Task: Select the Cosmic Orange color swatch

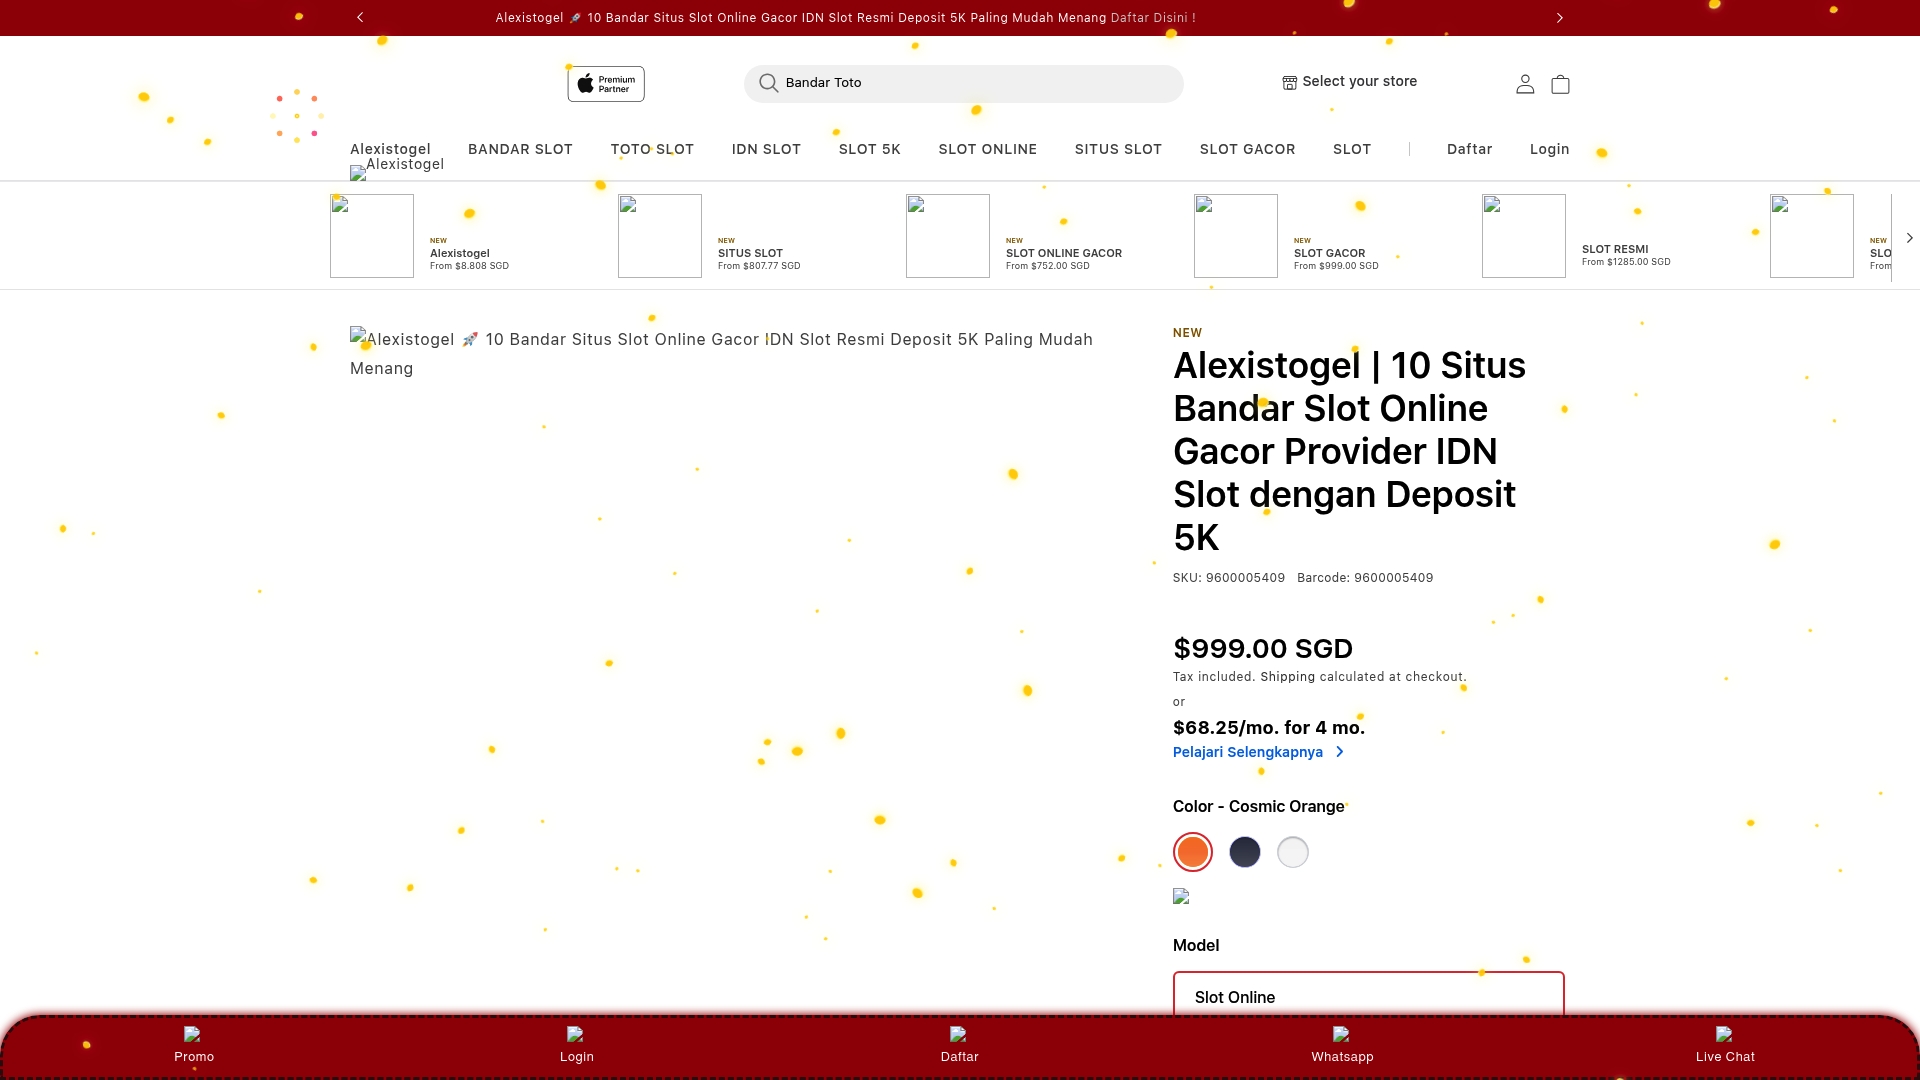Action: pyautogui.click(x=1192, y=852)
